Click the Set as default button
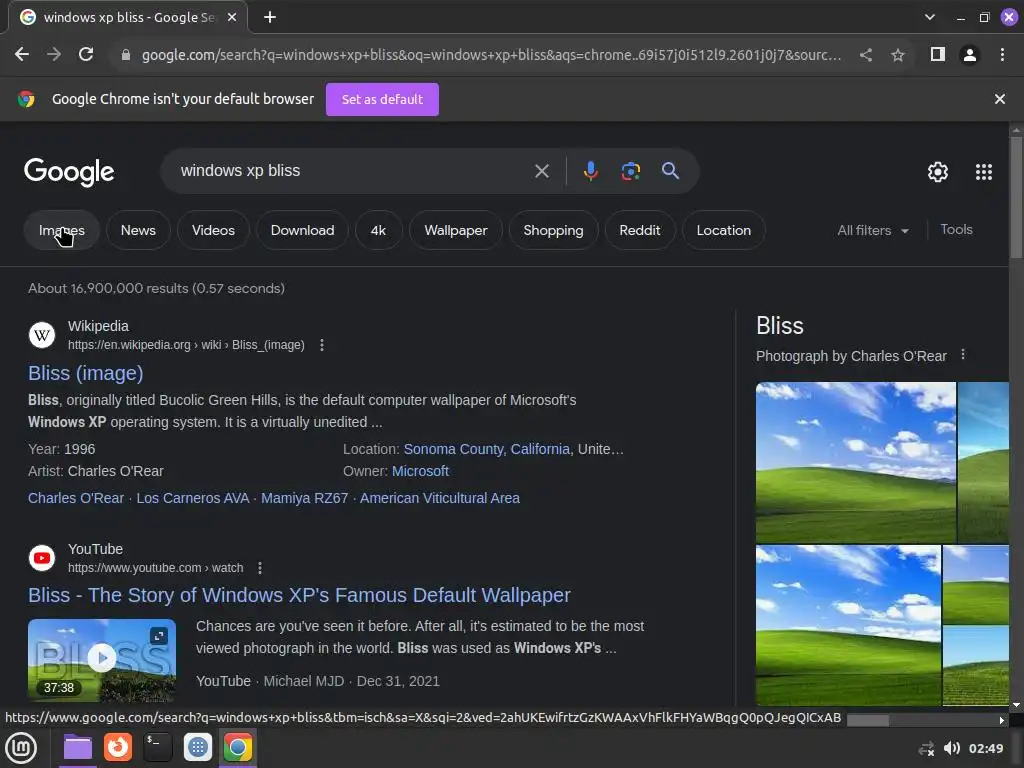This screenshot has height=768, width=1024. point(383,99)
